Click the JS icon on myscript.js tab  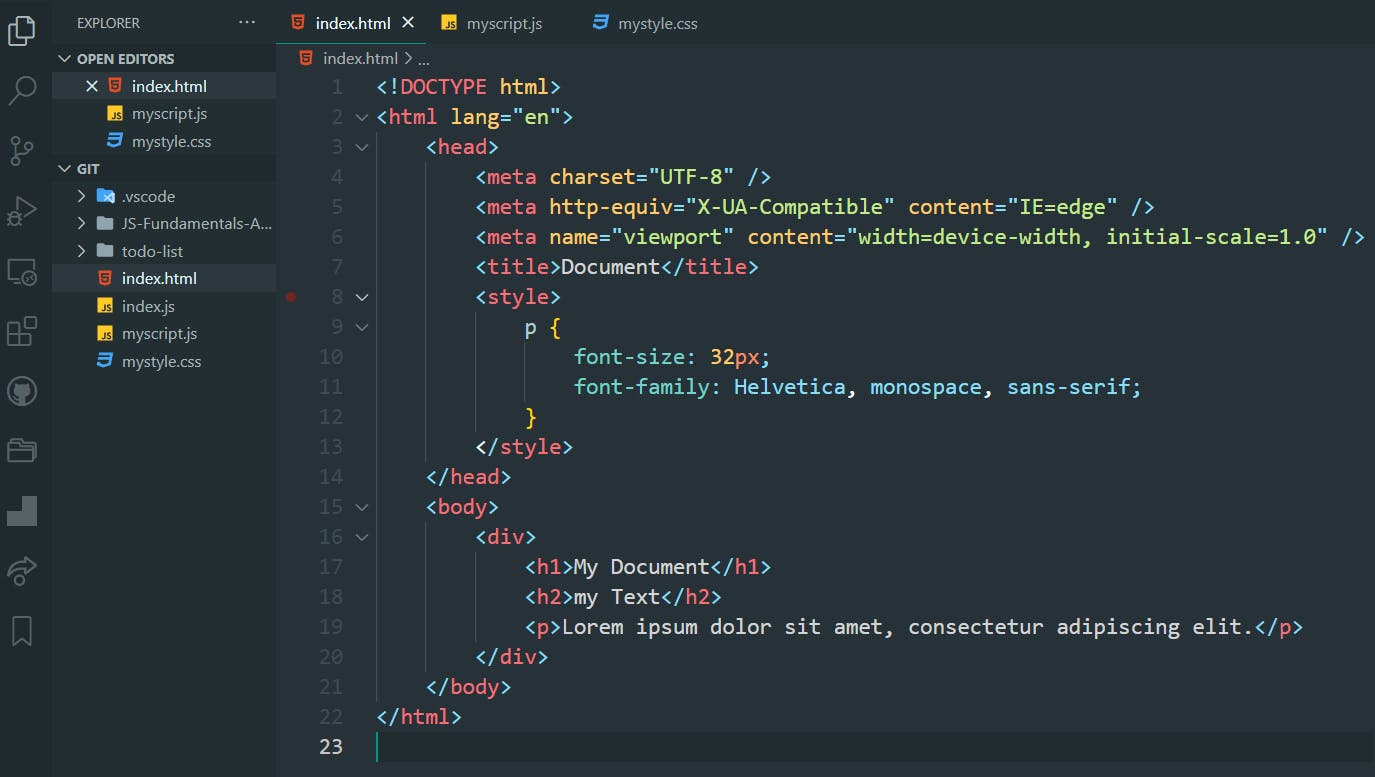[x=450, y=23]
